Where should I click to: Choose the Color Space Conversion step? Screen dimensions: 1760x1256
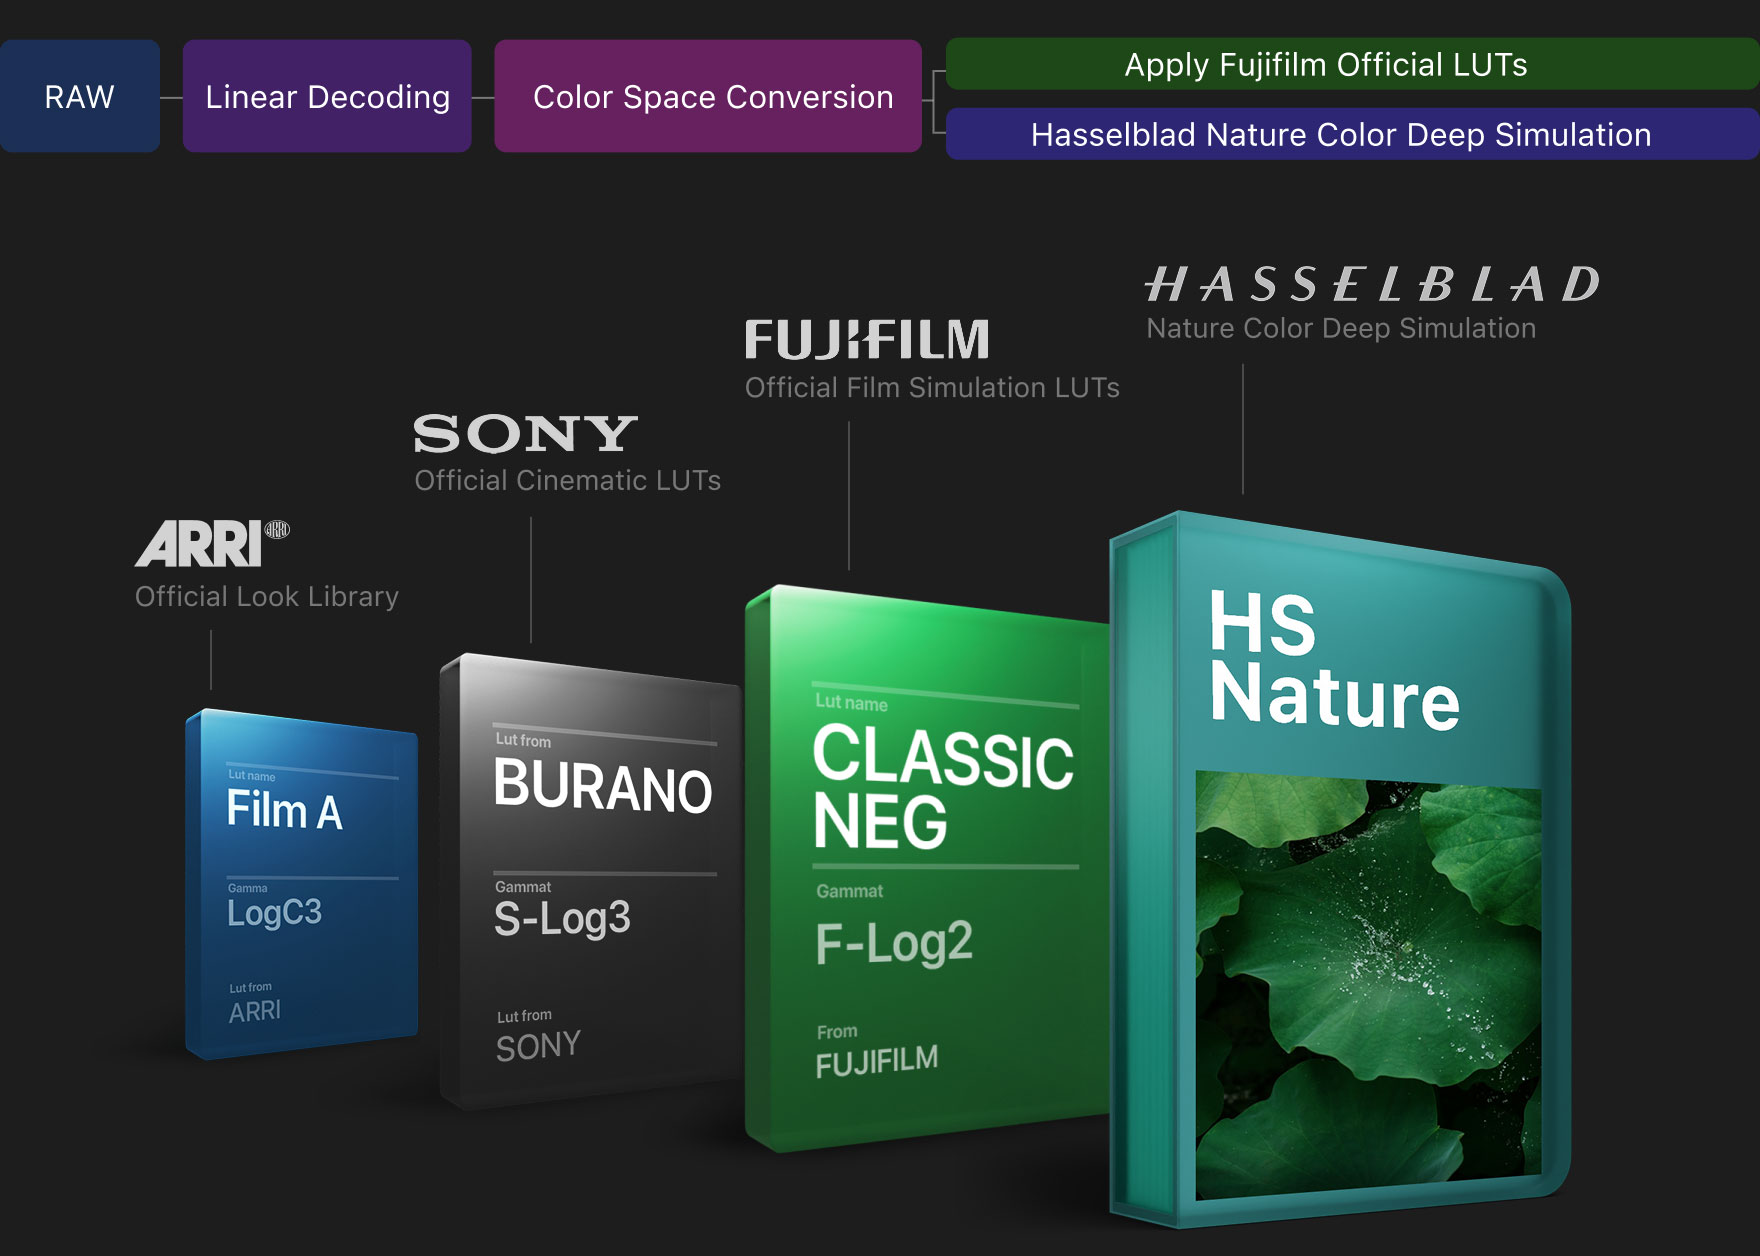point(708,96)
